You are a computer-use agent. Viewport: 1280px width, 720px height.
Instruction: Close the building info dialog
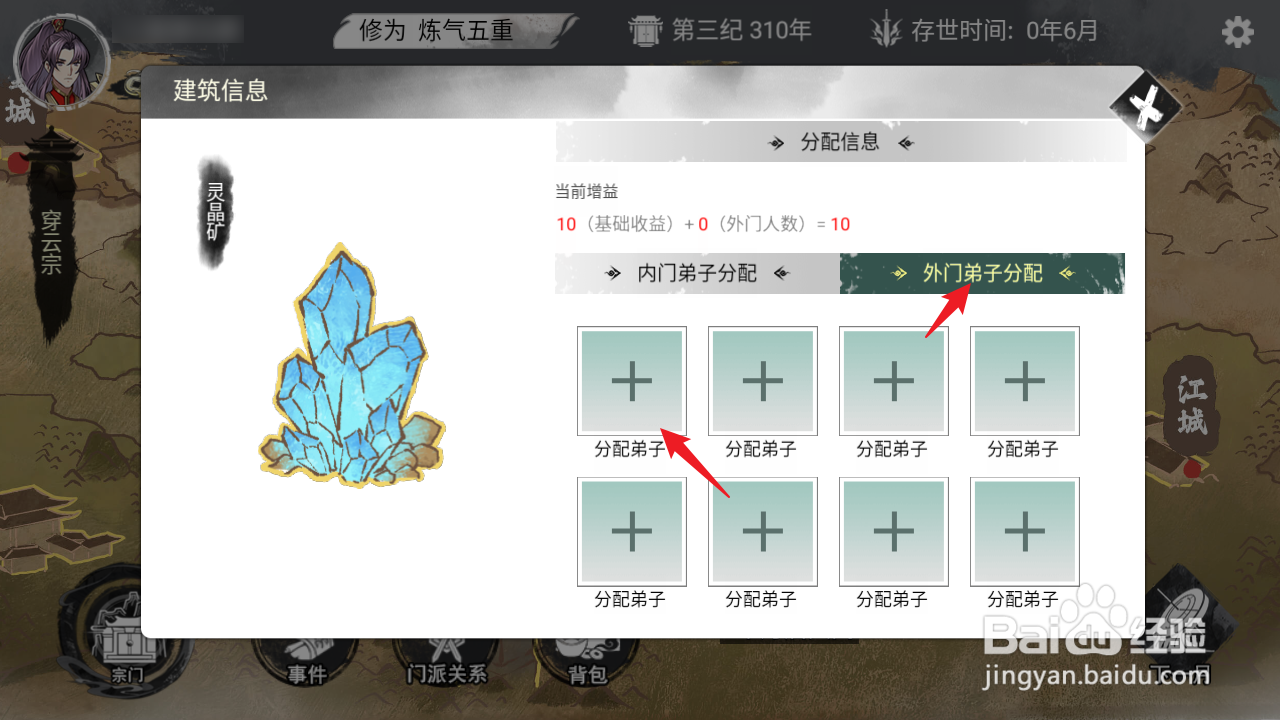pyautogui.click(x=1148, y=106)
